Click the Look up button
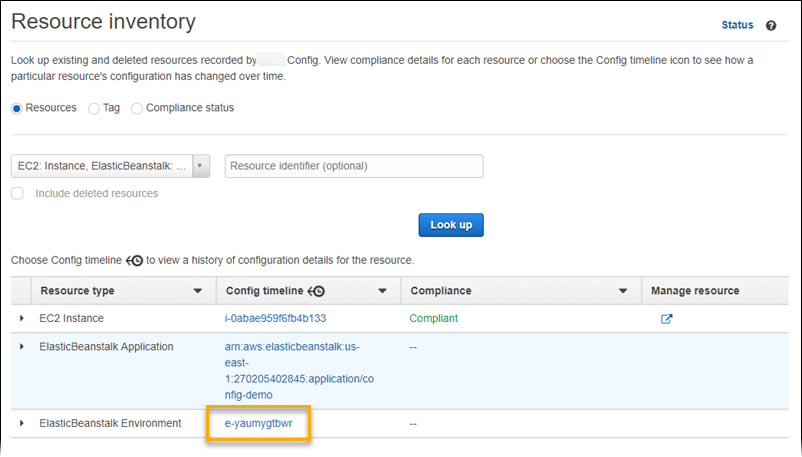 pyautogui.click(x=450, y=225)
